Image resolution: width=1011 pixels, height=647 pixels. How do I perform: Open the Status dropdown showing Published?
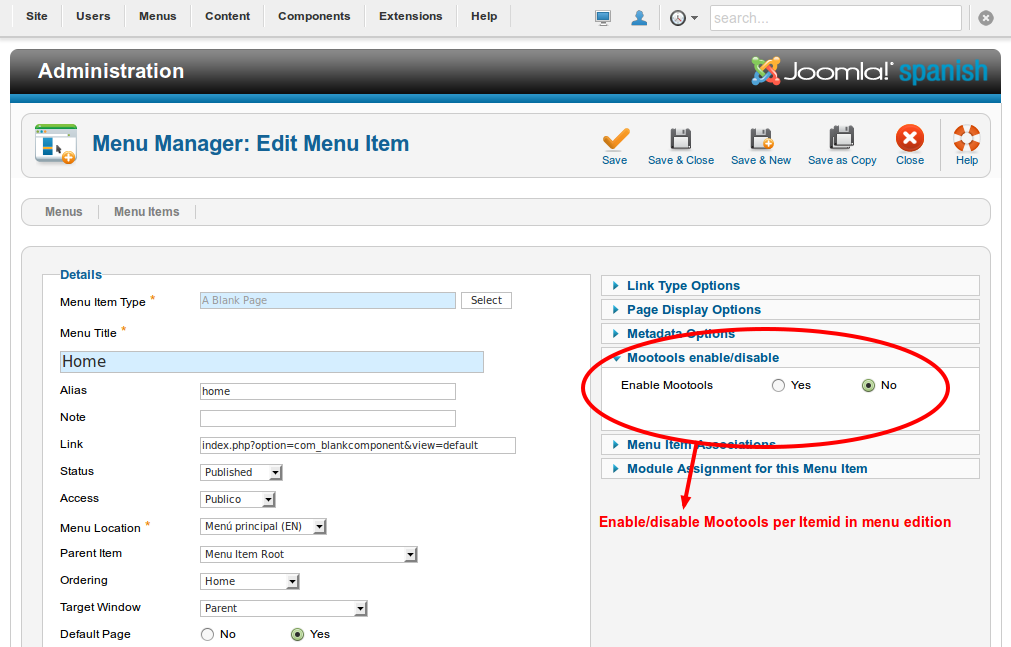(x=241, y=471)
